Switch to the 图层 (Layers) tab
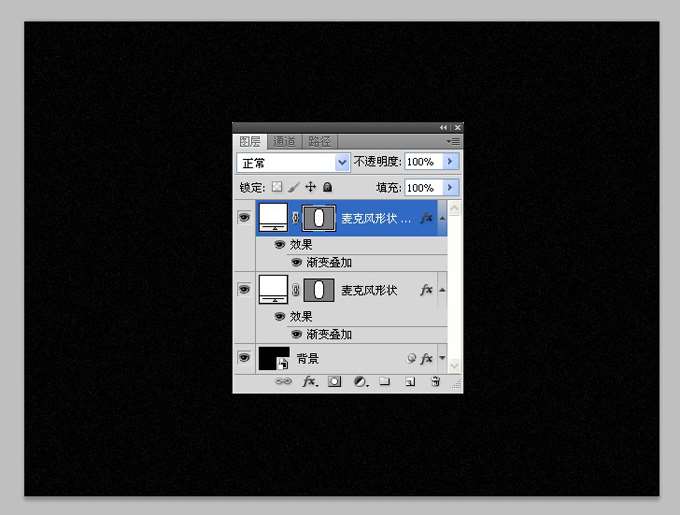680x515 pixels. pos(250,141)
